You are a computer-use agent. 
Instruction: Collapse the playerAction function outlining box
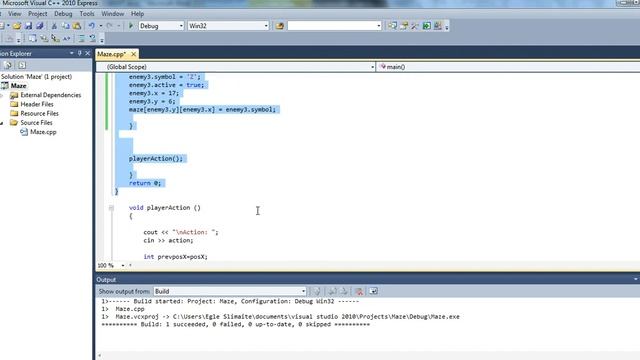111,208
